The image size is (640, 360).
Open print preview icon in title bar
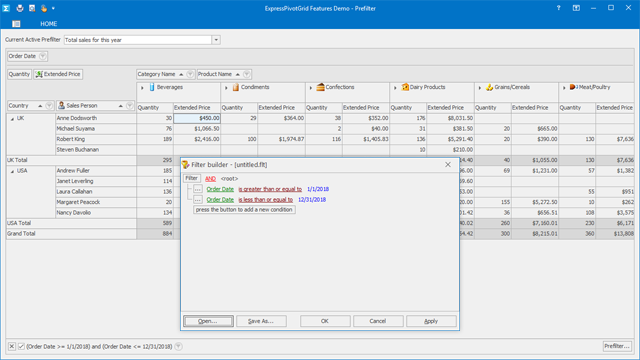(x=32, y=8)
